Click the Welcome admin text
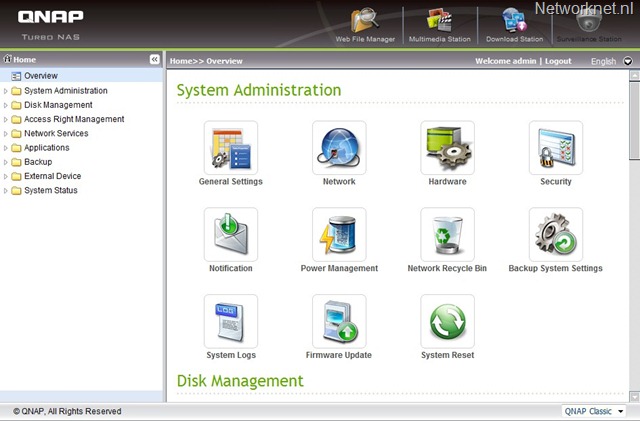Viewport: 640px width, 421px height. click(x=505, y=61)
